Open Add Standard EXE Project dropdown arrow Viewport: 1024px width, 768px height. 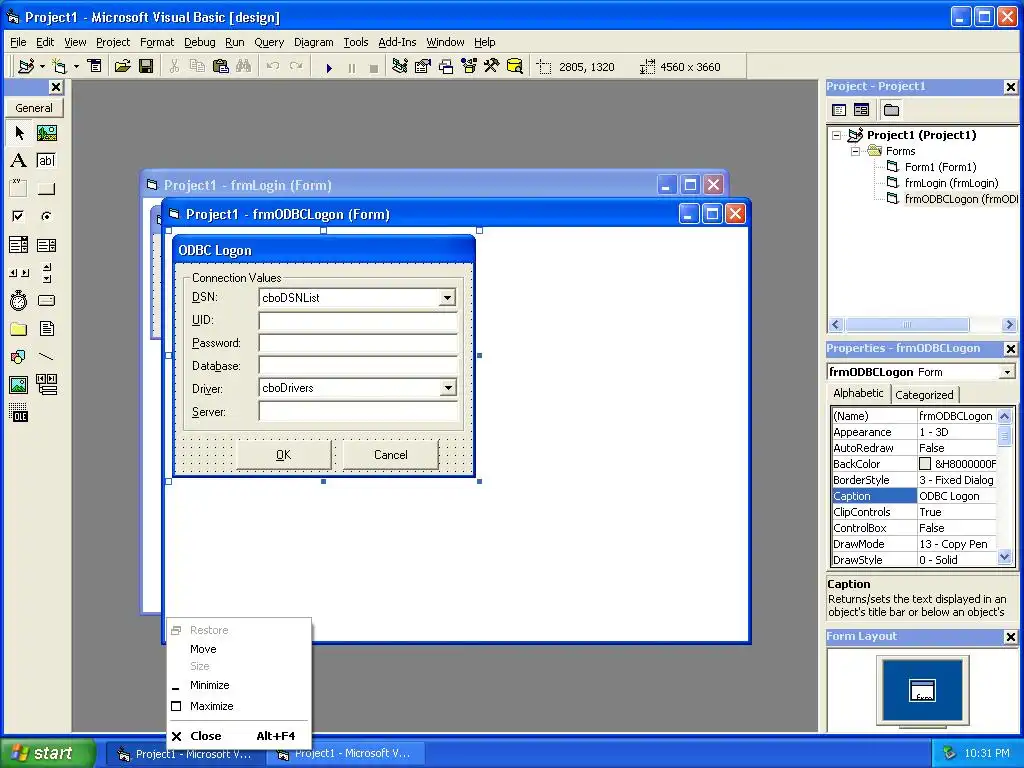click(x=42, y=66)
